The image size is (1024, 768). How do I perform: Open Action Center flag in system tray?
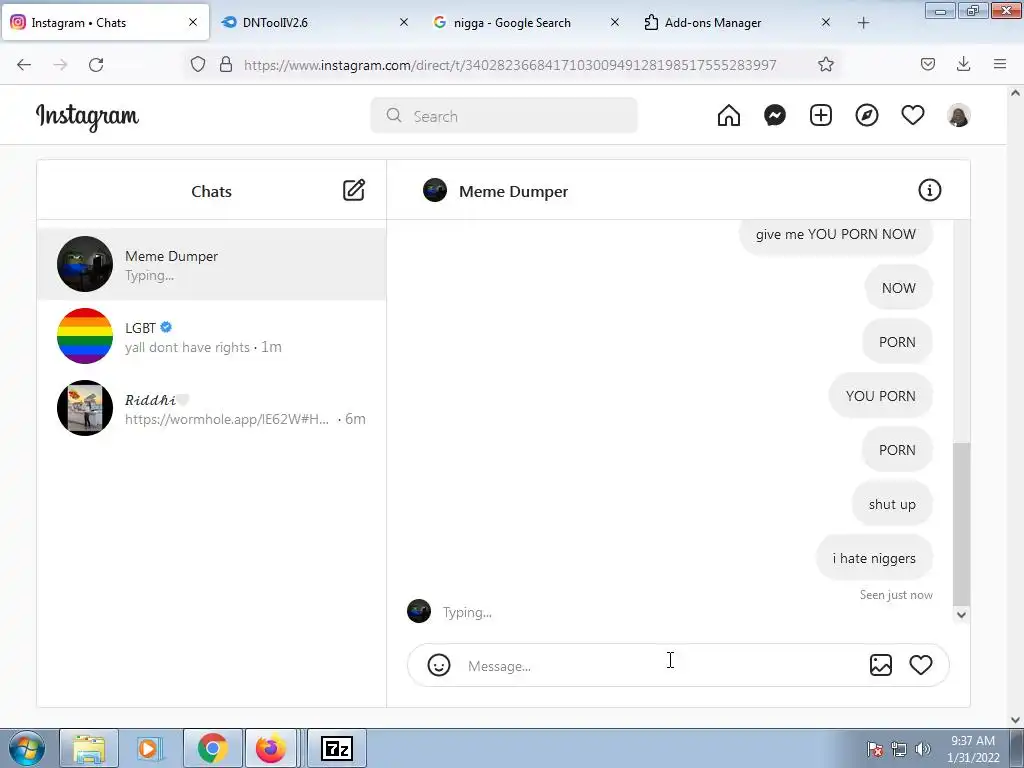pos(875,749)
